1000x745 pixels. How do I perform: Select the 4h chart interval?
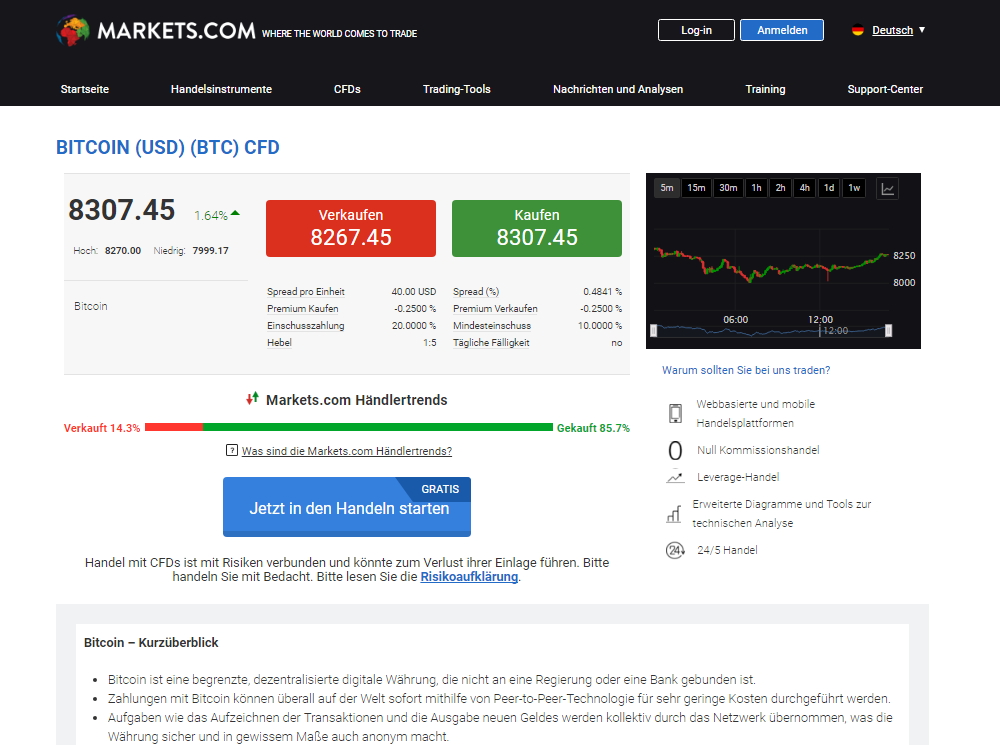(x=804, y=188)
